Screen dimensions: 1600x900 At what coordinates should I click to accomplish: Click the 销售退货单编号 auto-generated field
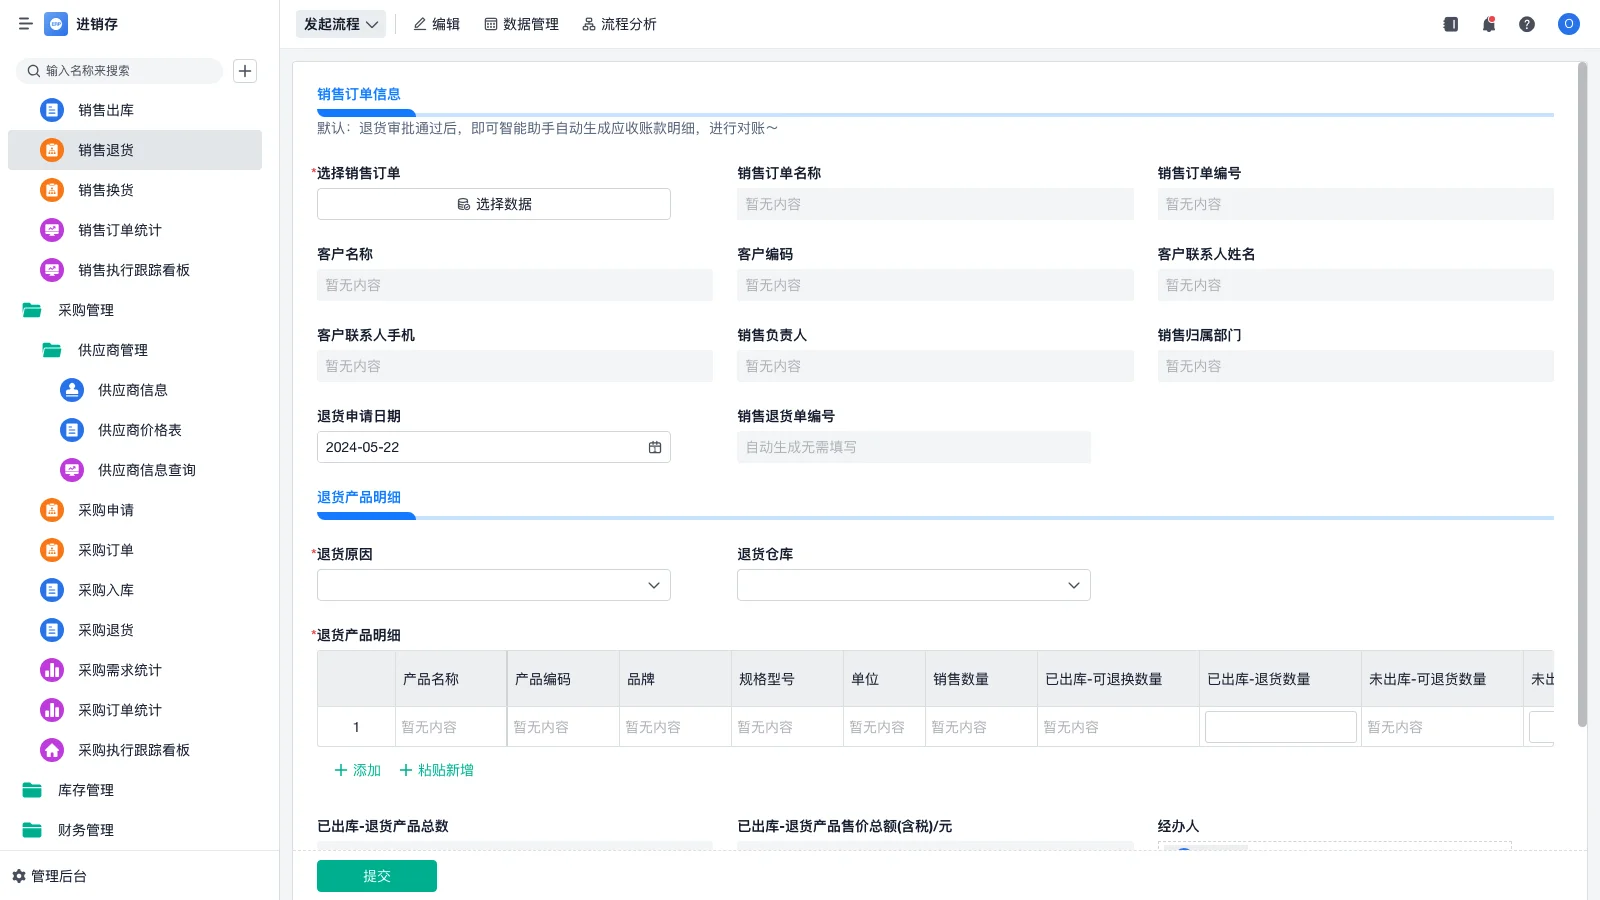point(914,447)
